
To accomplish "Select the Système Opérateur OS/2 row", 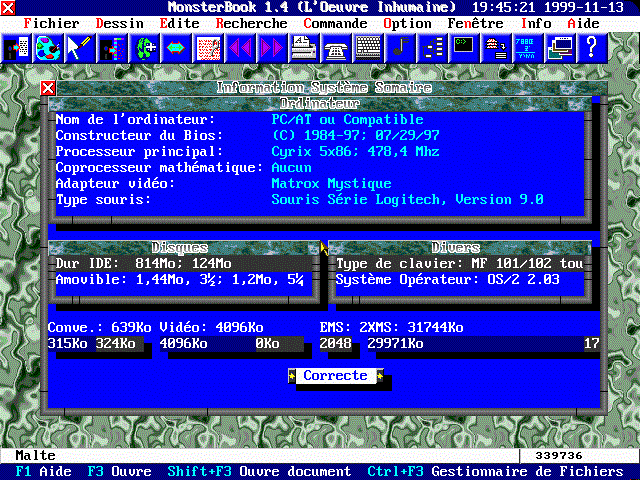I will coord(460,280).
